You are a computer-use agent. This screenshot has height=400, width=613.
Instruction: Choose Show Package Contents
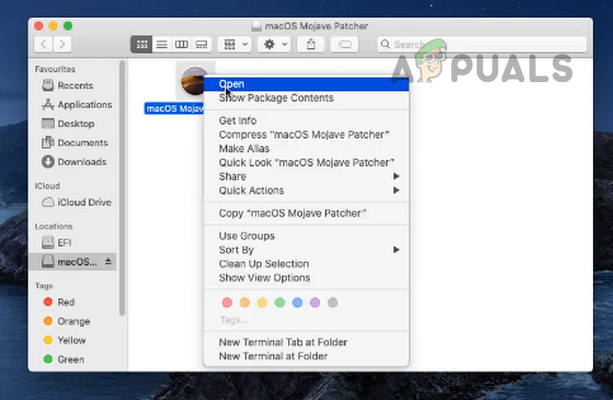click(x=306, y=98)
